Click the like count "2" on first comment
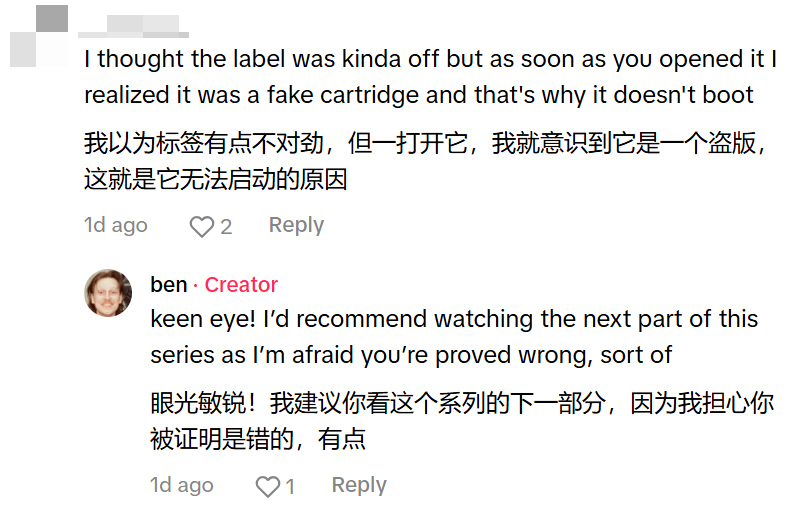Viewport: 796px width, 508px height. click(x=226, y=227)
